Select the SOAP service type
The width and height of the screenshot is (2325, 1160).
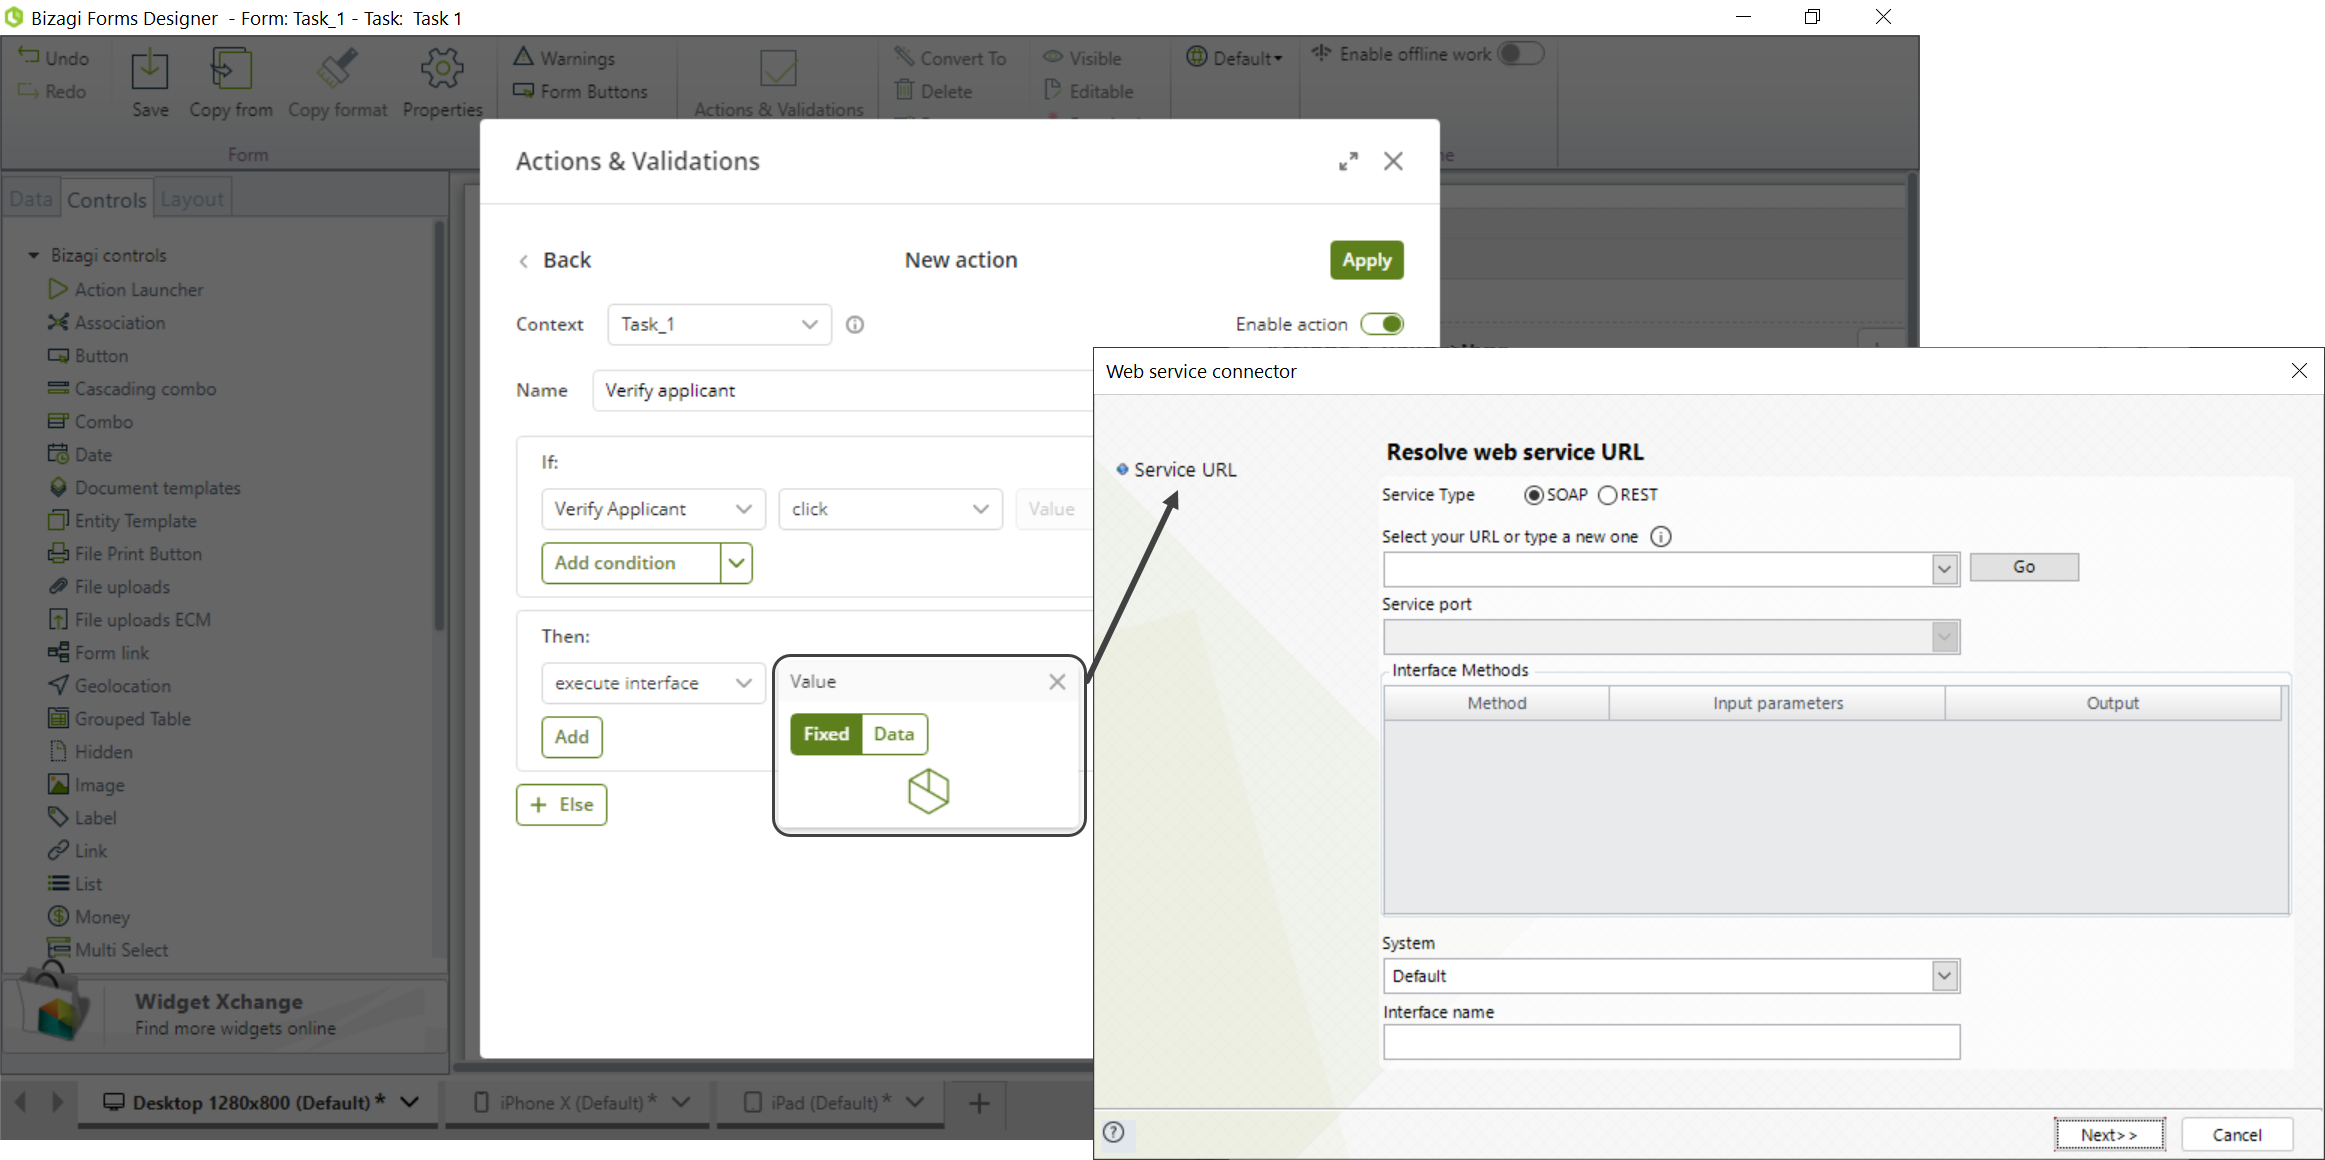[x=1533, y=495]
